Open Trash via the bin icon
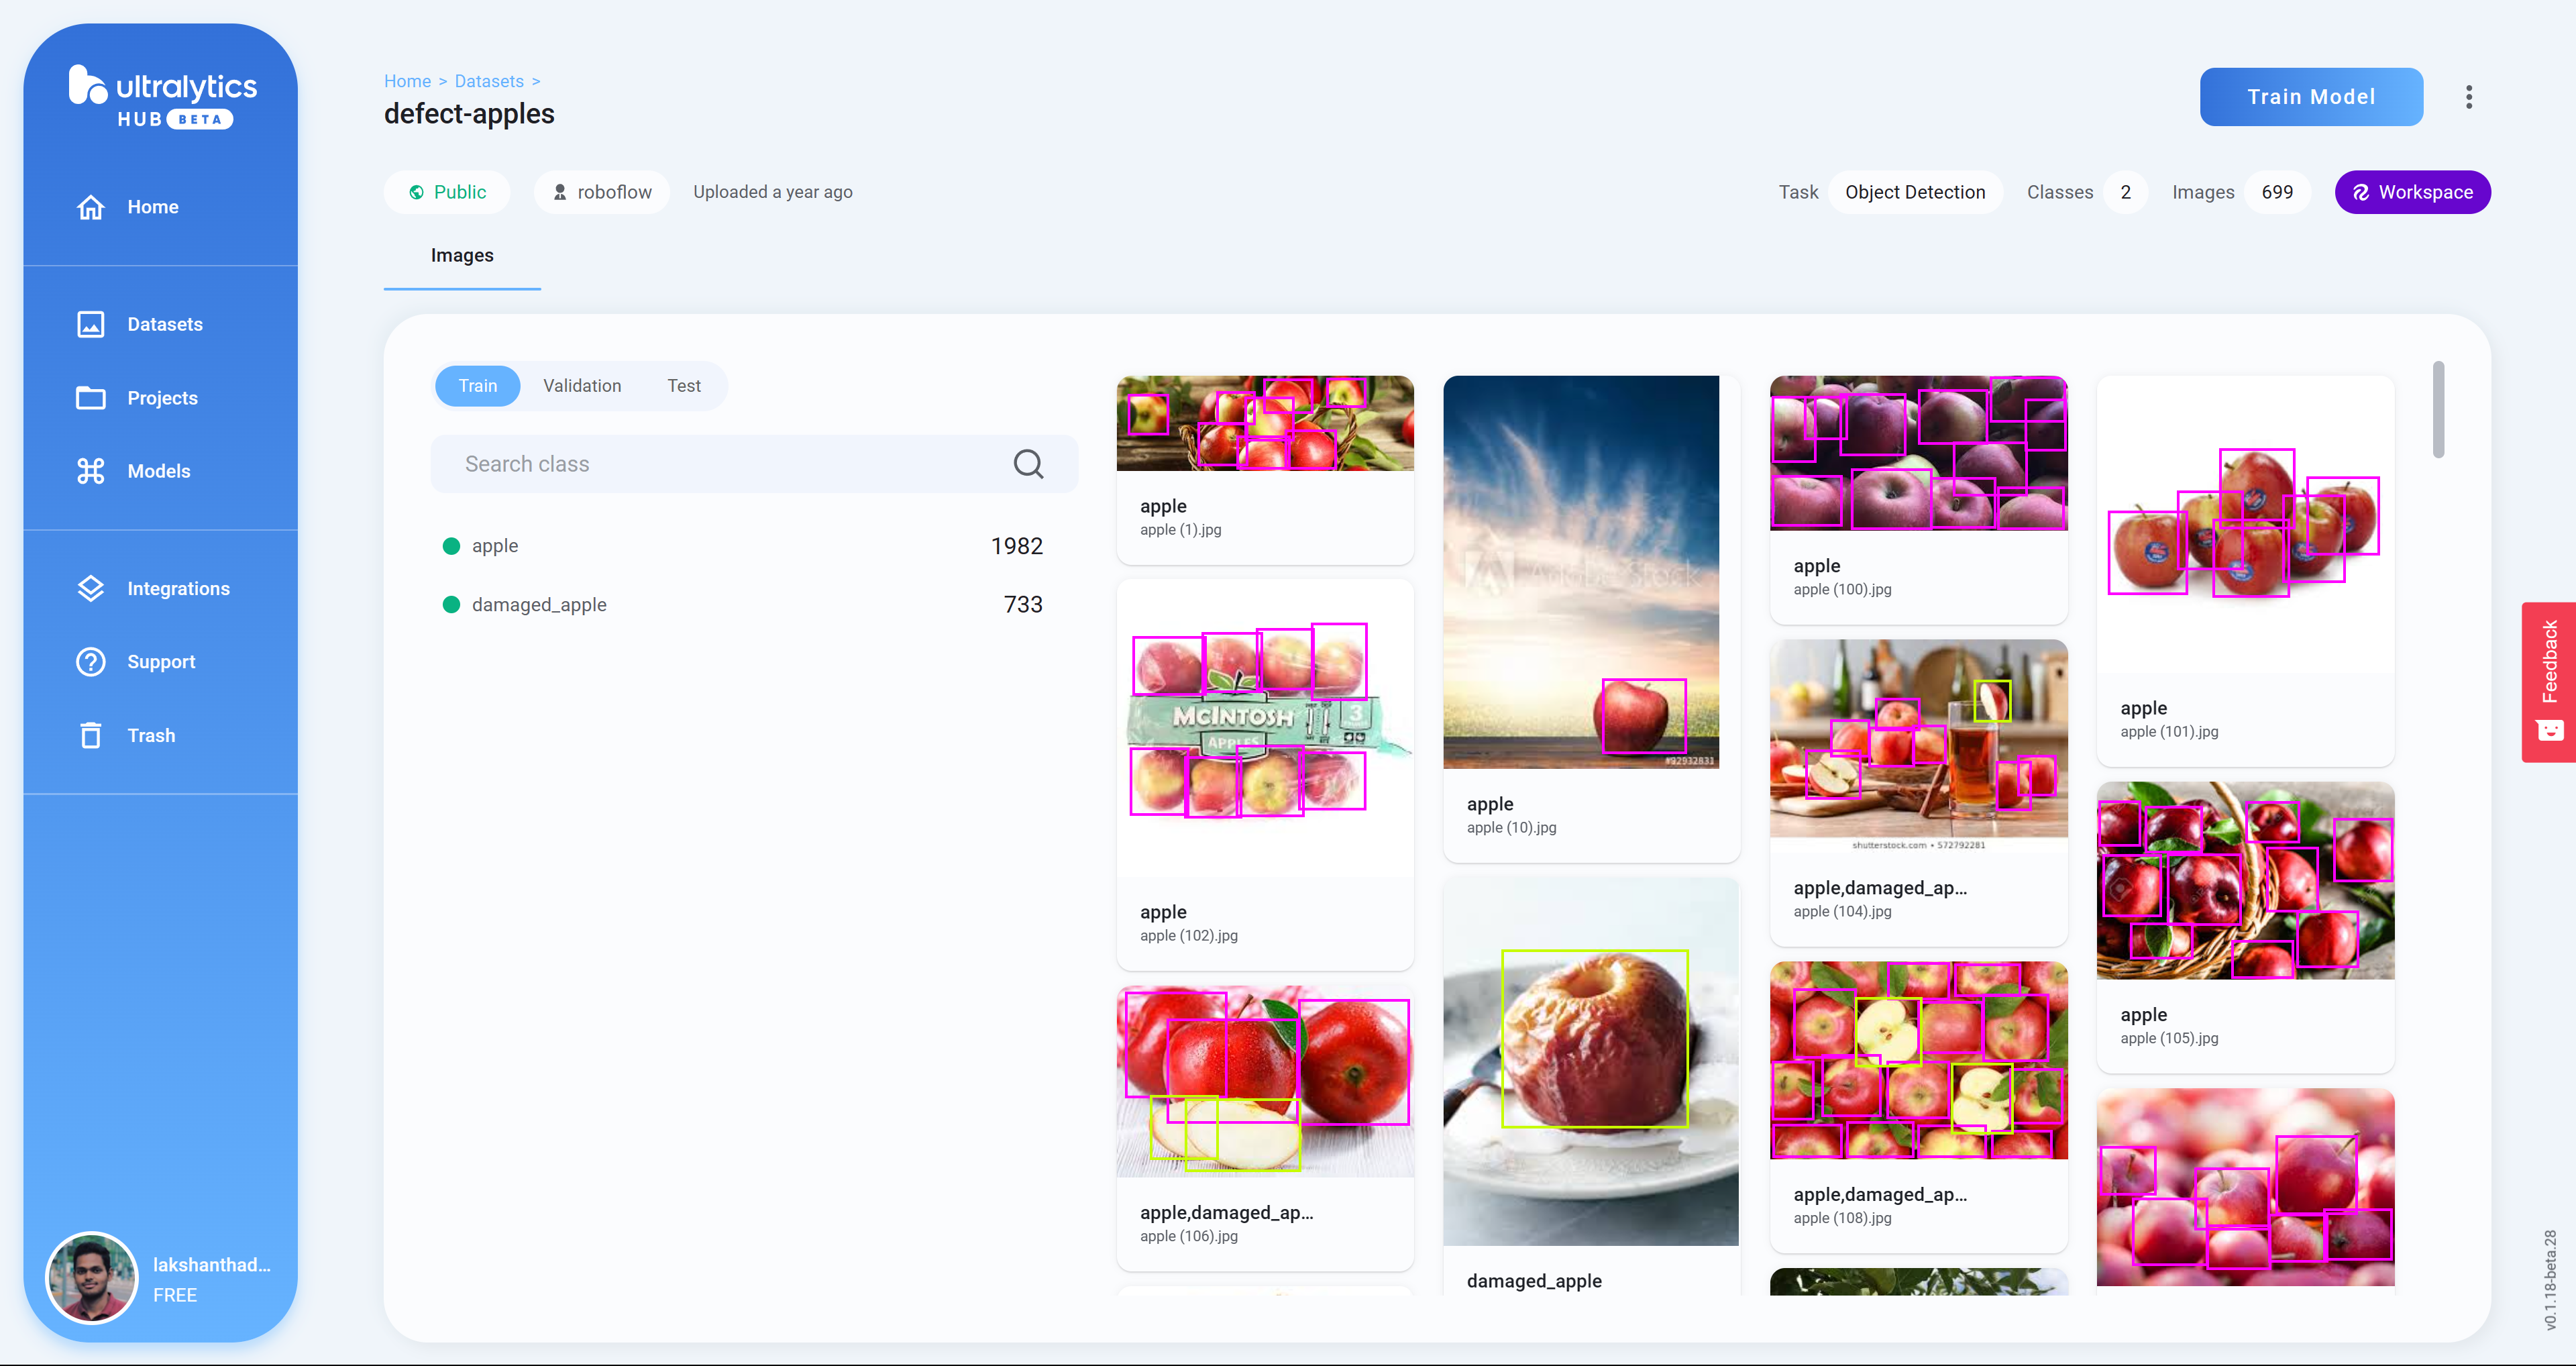Image resolution: width=2576 pixels, height=1366 pixels. (x=91, y=736)
